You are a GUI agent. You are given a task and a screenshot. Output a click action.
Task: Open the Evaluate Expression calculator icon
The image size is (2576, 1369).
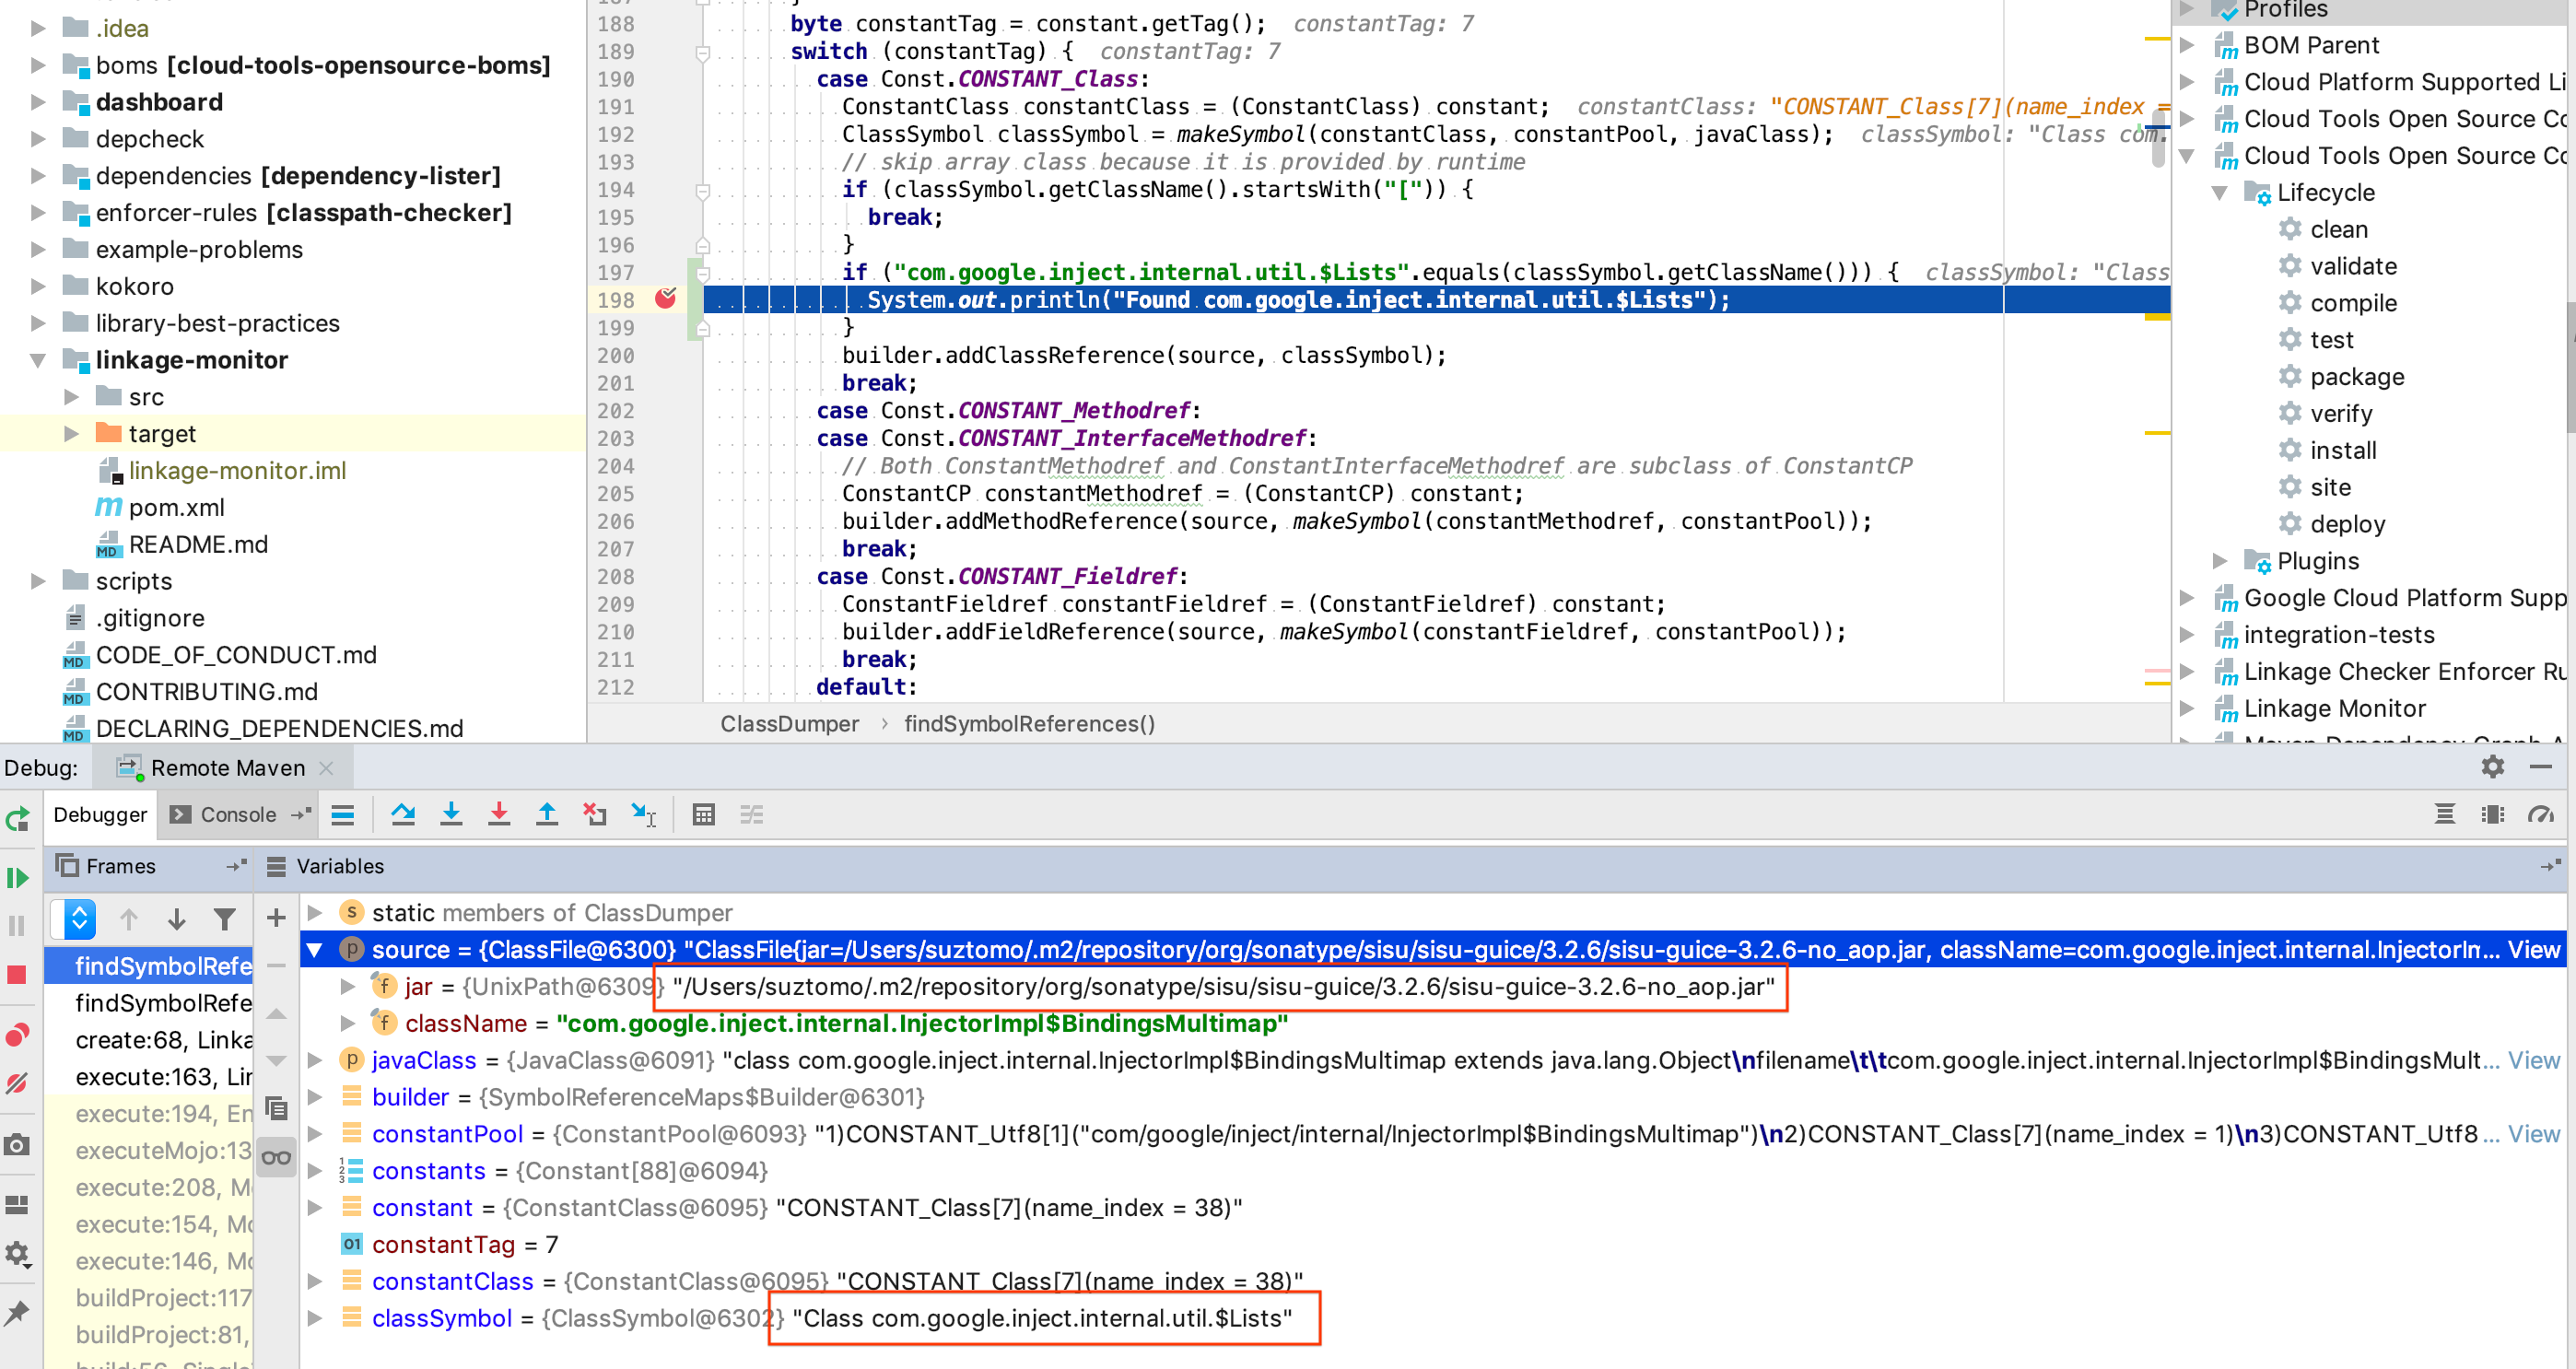(x=704, y=815)
